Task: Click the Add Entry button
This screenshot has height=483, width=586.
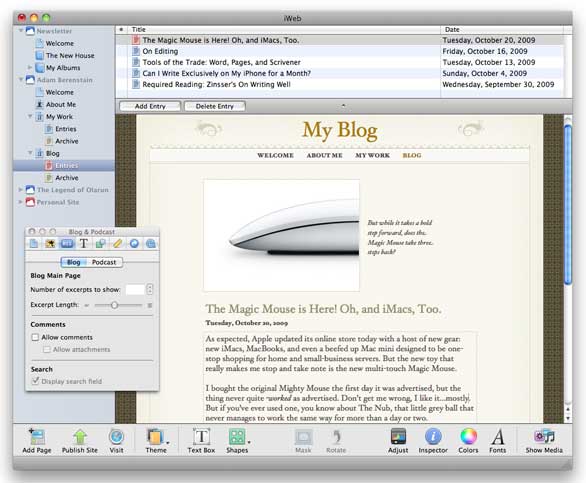Action: 150,106
